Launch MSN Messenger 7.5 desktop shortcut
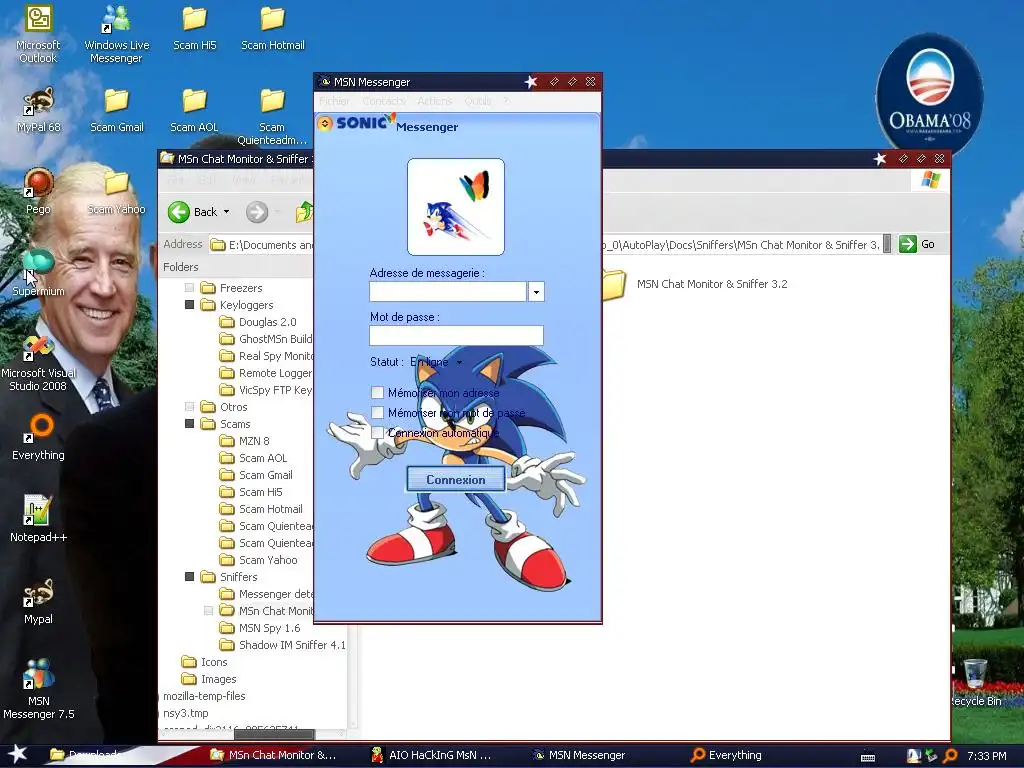The width and height of the screenshot is (1024, 768). click(x=39, y=689)
